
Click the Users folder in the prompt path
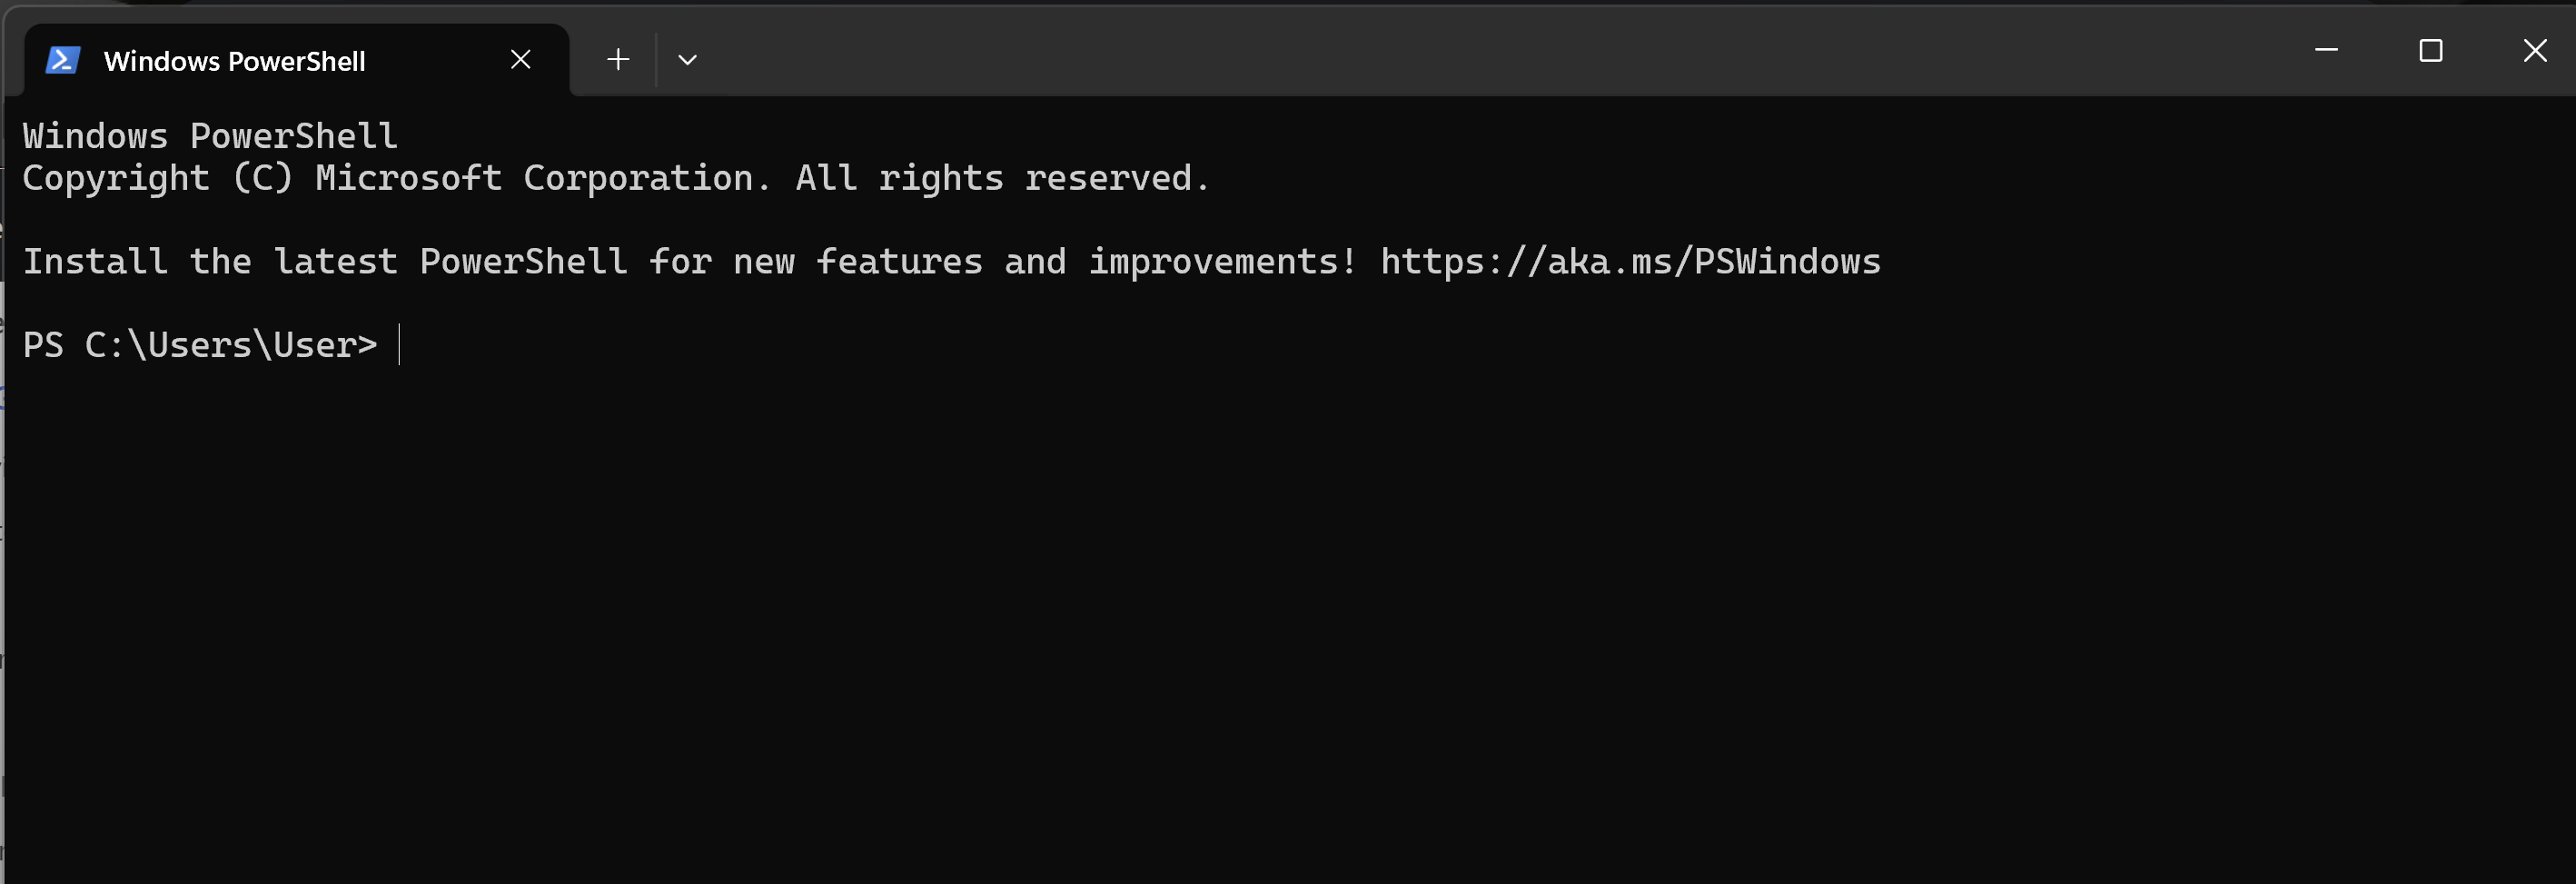coord(199,345)
